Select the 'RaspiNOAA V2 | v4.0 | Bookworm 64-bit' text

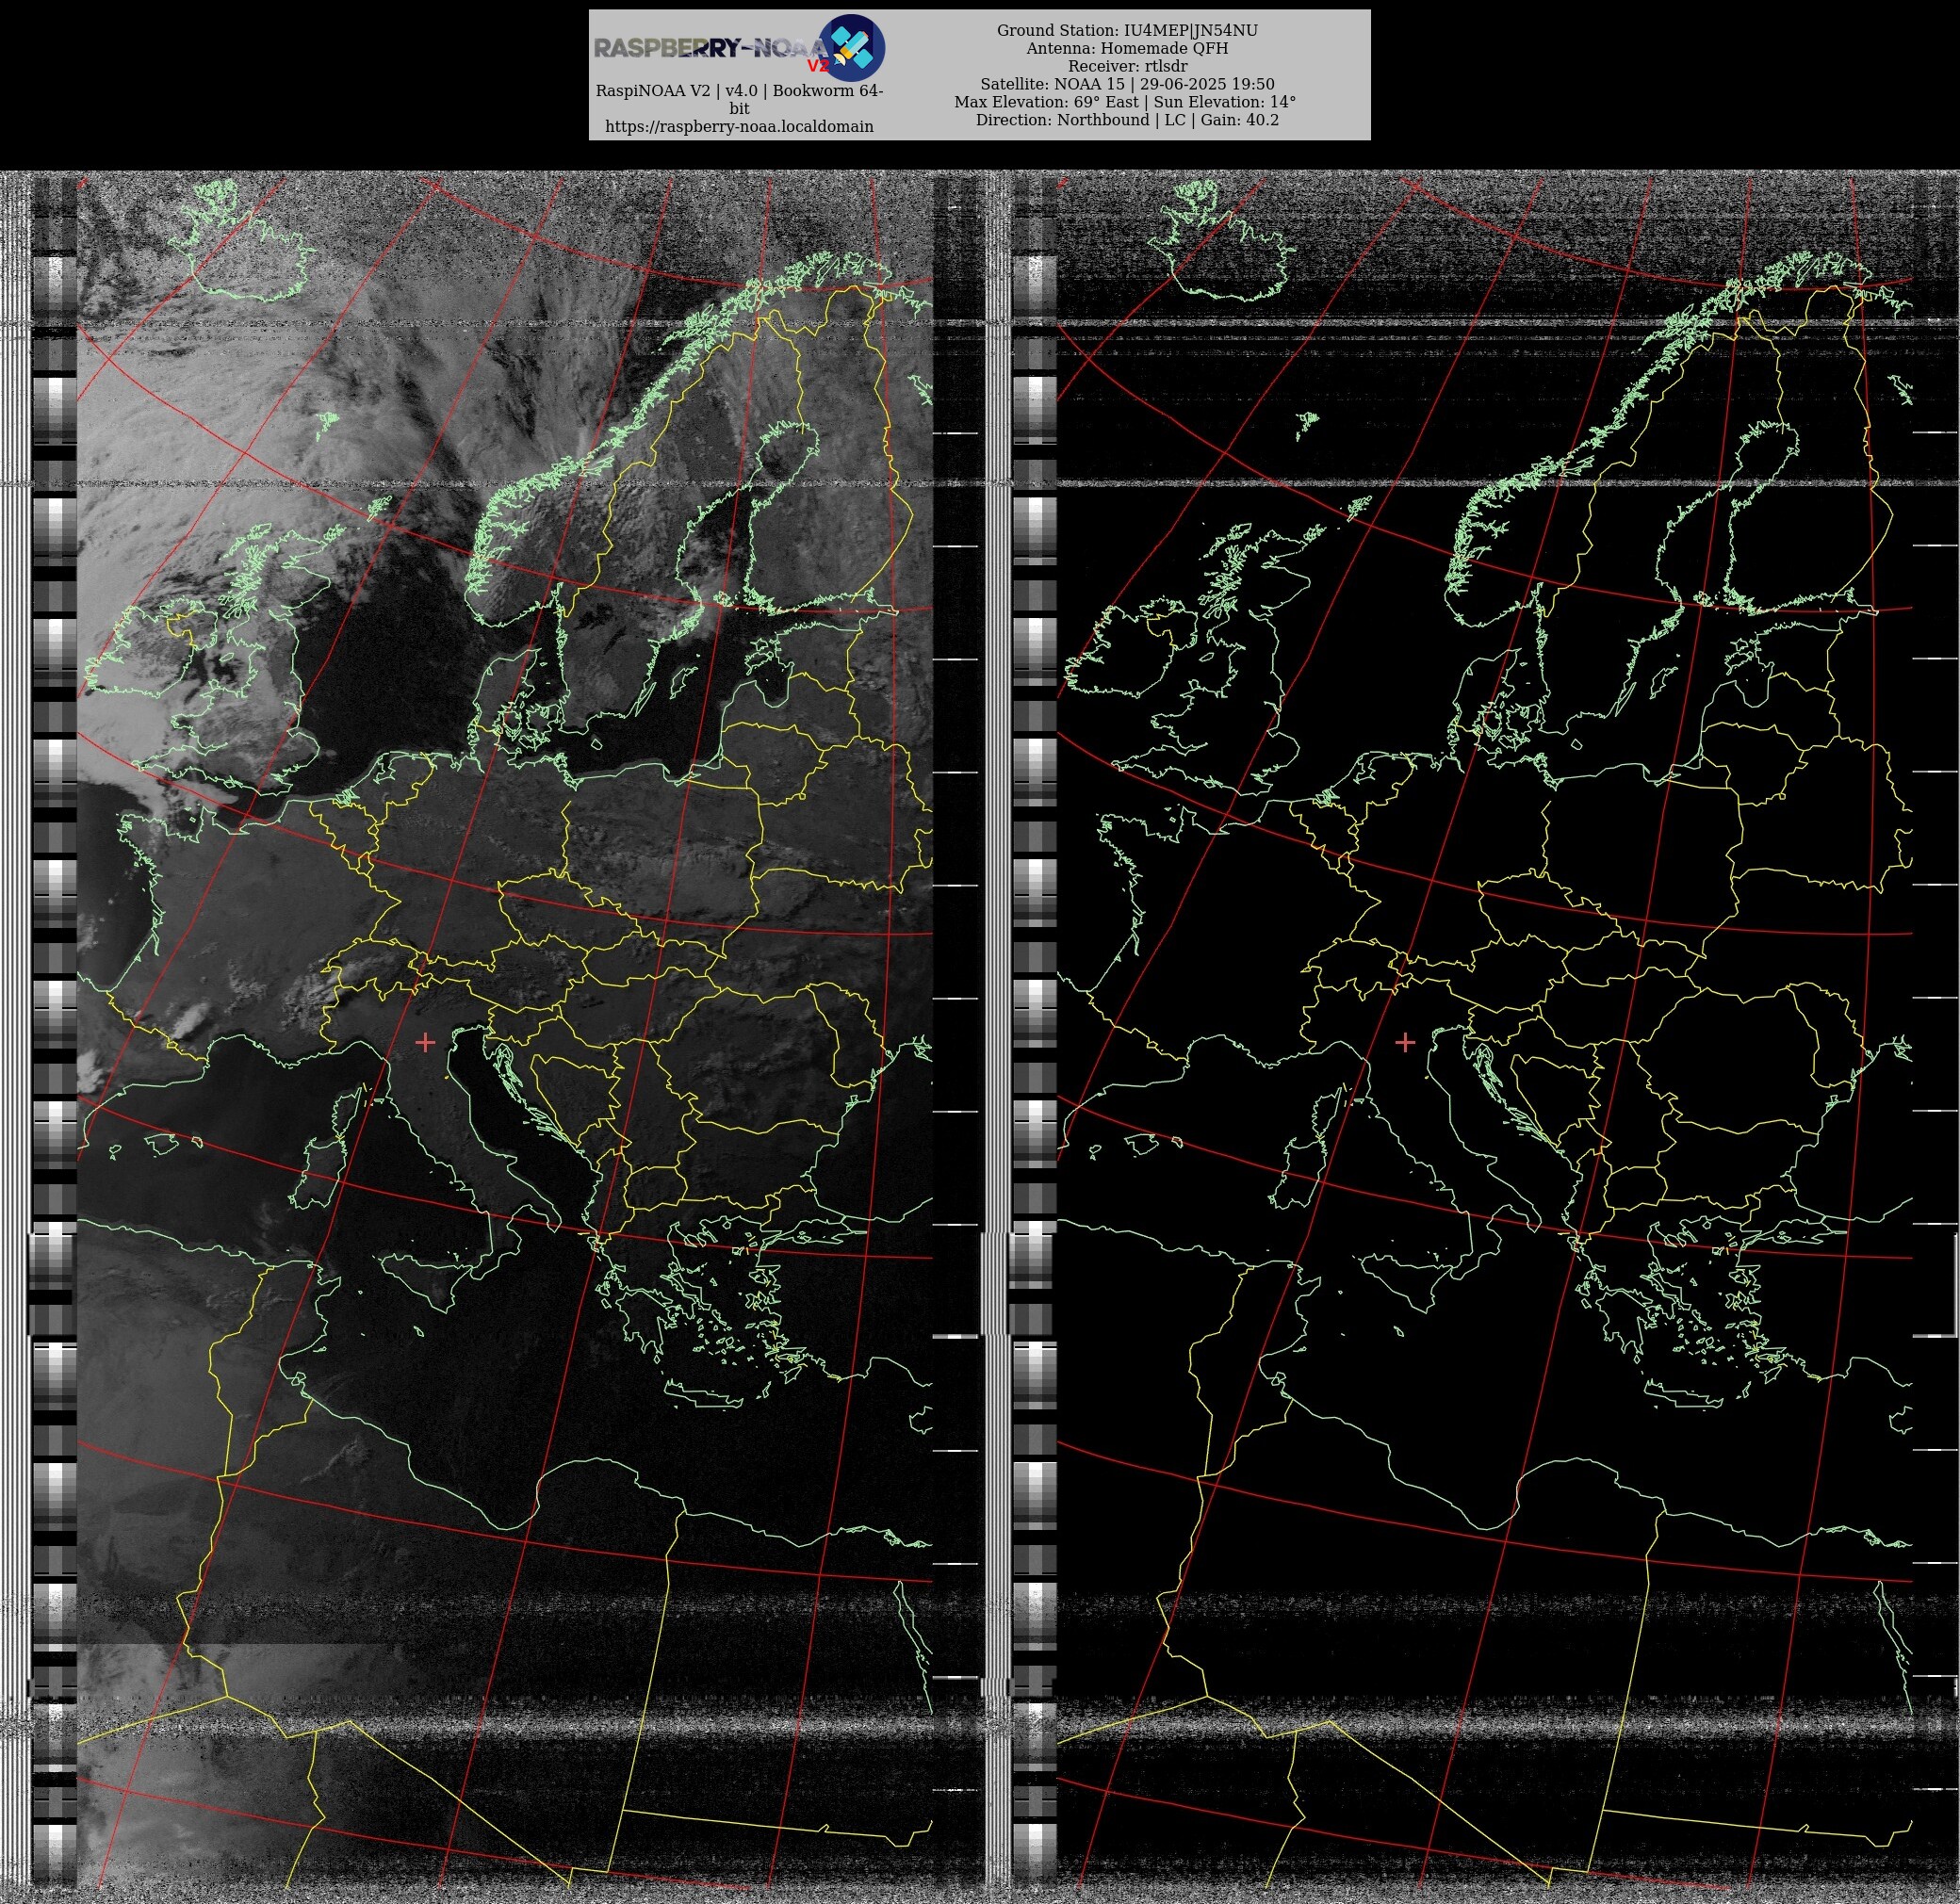739,99
